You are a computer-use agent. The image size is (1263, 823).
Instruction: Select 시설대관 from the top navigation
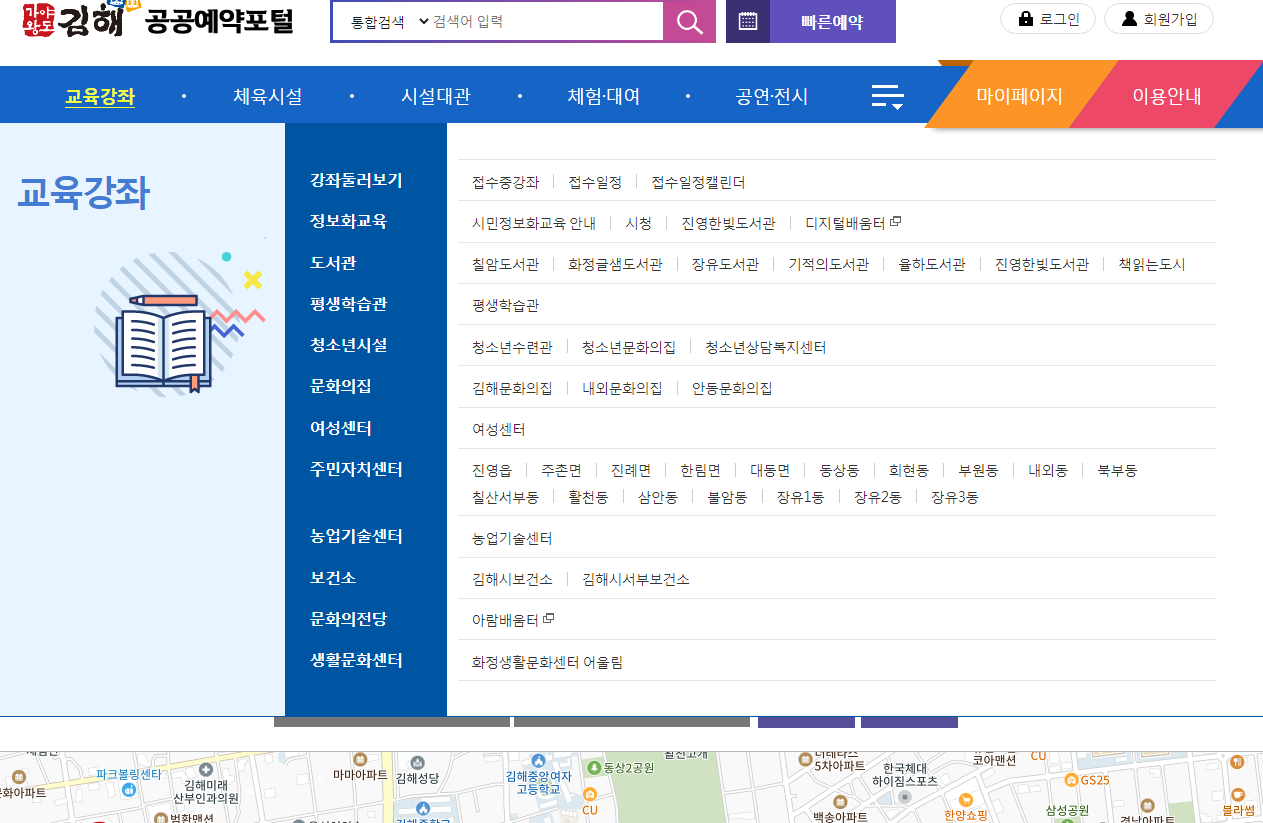435,94
